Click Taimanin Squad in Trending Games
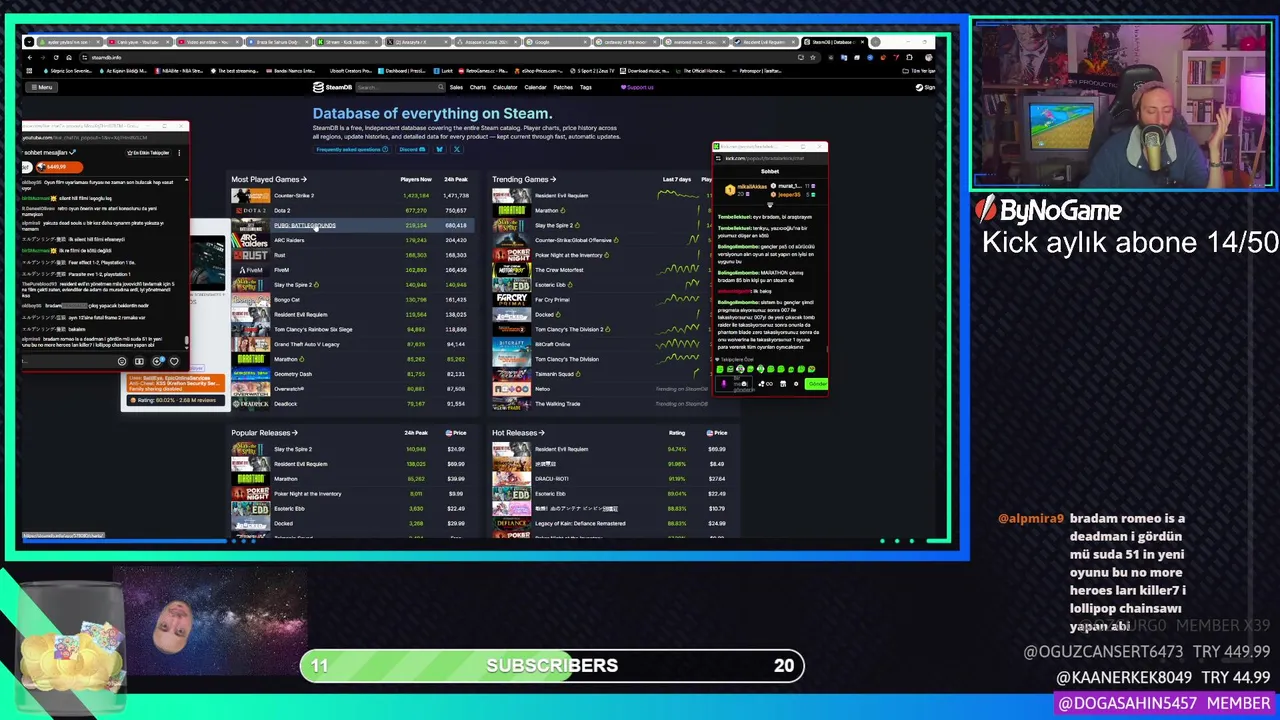Viewport: 1280px width, 720px height. (554, 374)
